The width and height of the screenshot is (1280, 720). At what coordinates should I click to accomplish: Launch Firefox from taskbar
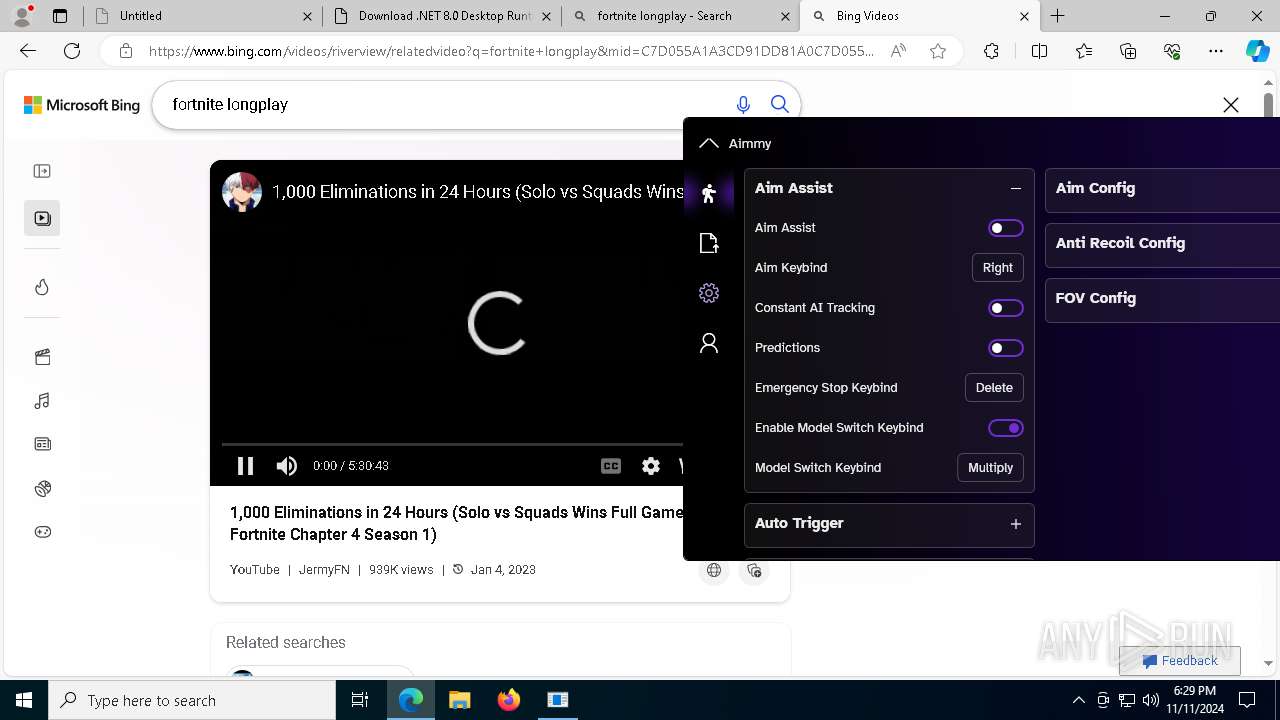509,700
